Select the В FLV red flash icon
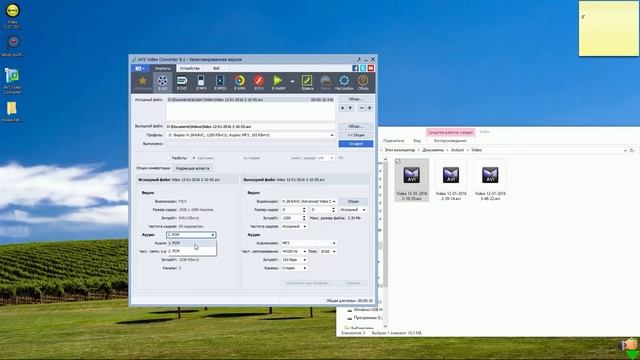The image size is (640, 360). click(x=259, y=82)
